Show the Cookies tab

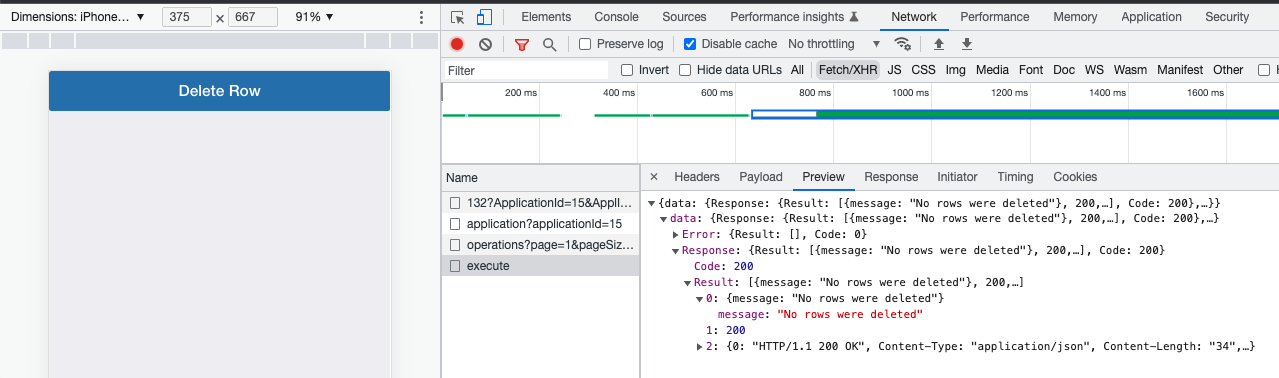1075,177
